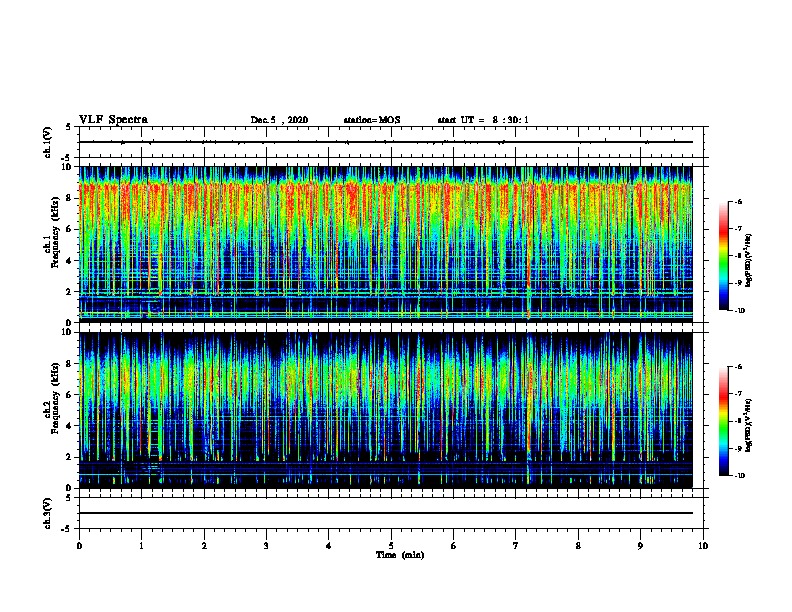Click the date "Dec. 5 , 2020"
Image resolution: width=792 pixels, height=612 pixels.
tap(279, 120)
